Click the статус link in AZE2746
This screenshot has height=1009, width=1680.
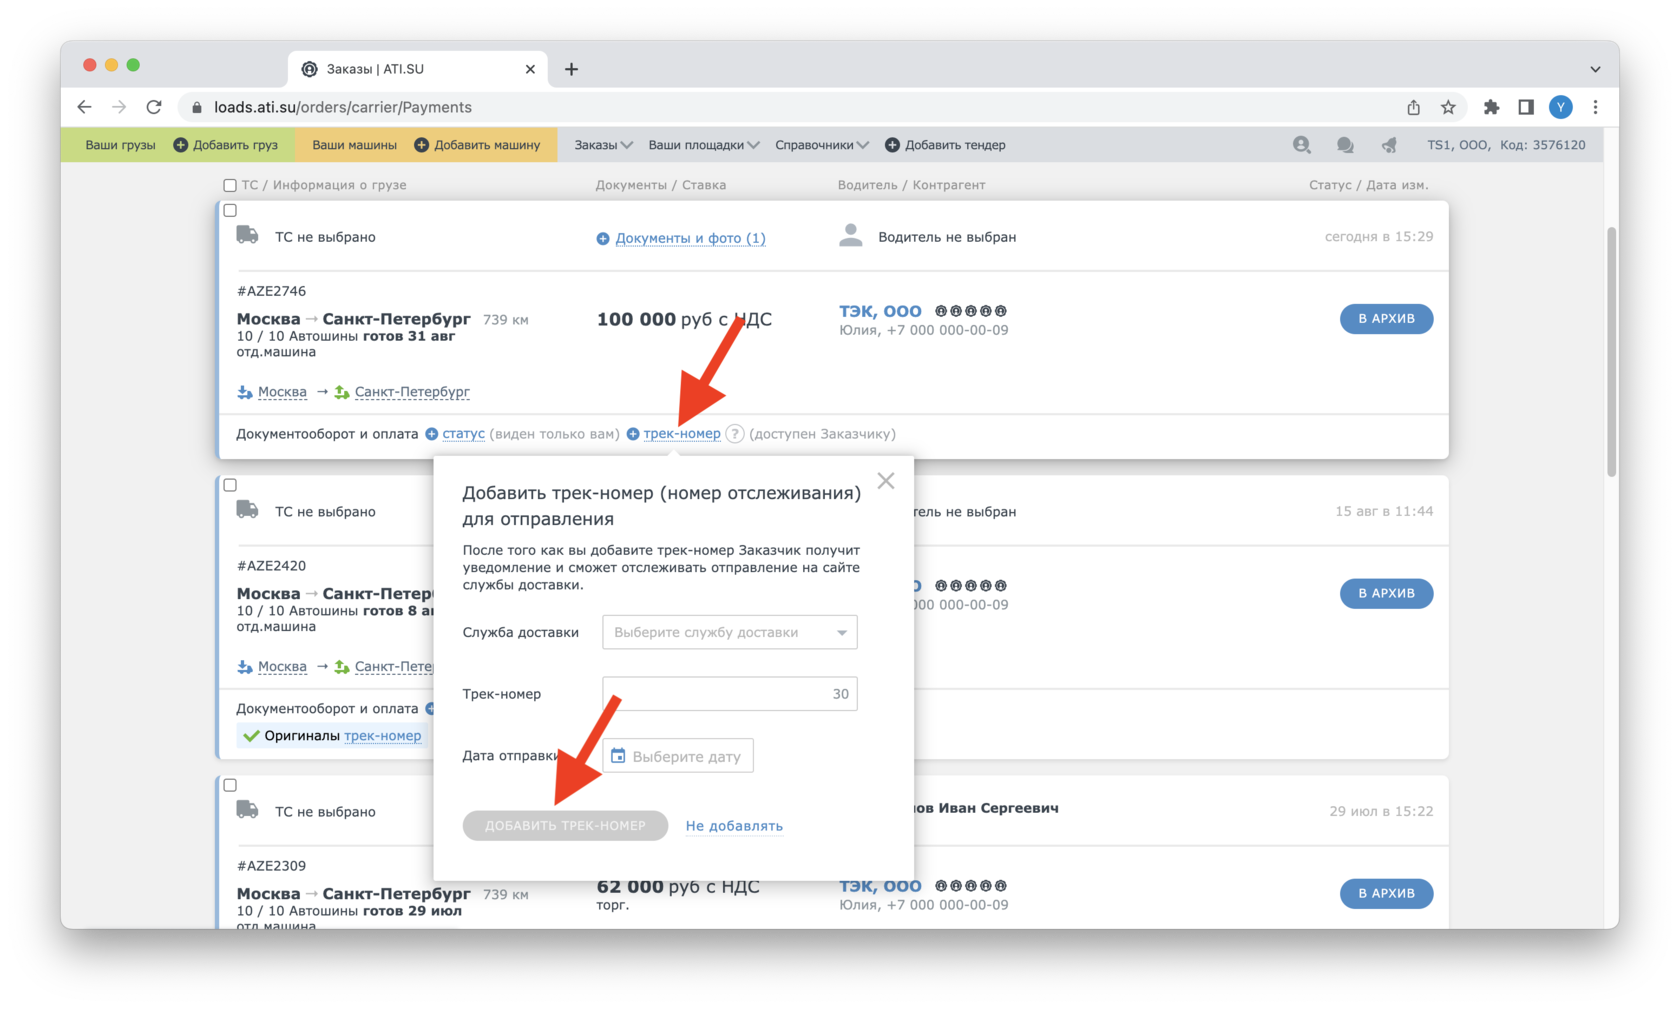(463, 434)
